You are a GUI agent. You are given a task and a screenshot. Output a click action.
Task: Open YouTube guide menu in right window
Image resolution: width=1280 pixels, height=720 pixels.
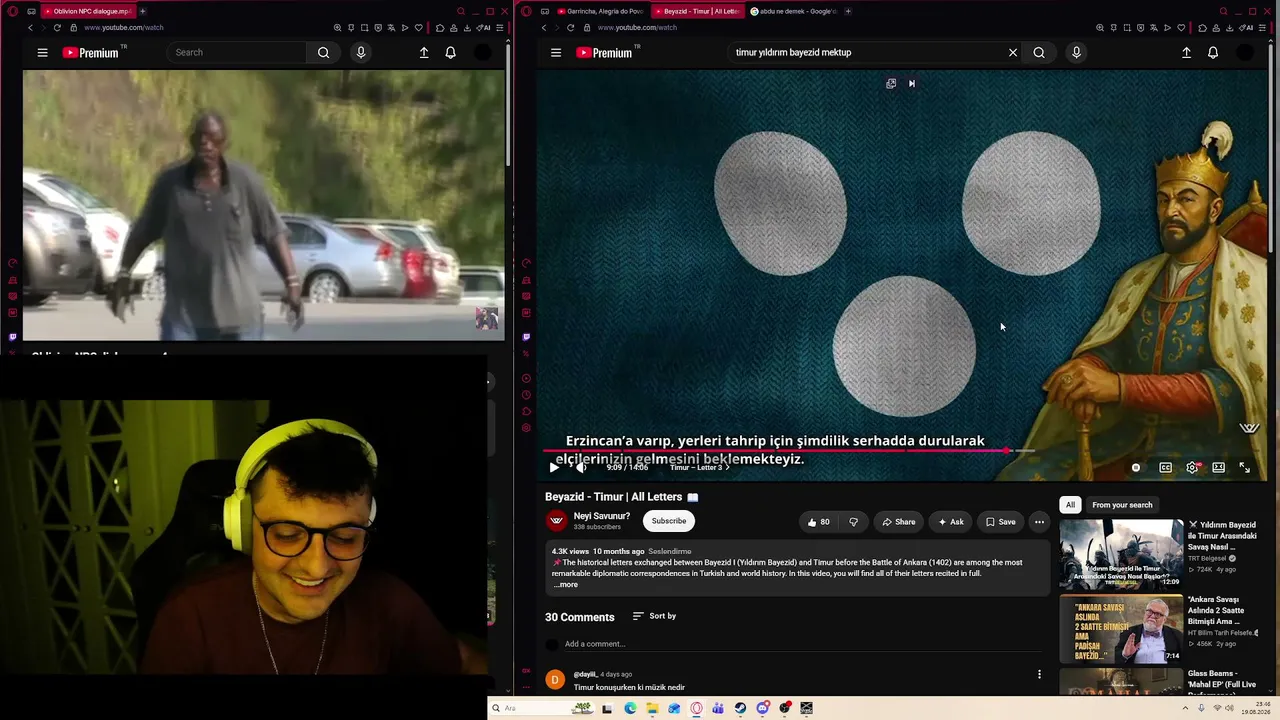pos(556,53)
